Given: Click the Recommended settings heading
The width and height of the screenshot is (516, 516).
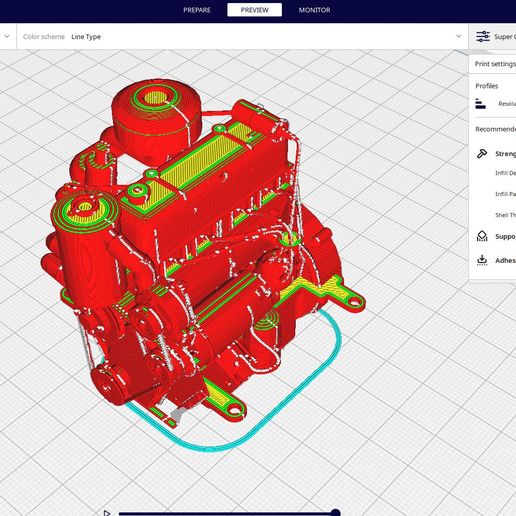Looking at the screenshot, I should pos(495,129).
